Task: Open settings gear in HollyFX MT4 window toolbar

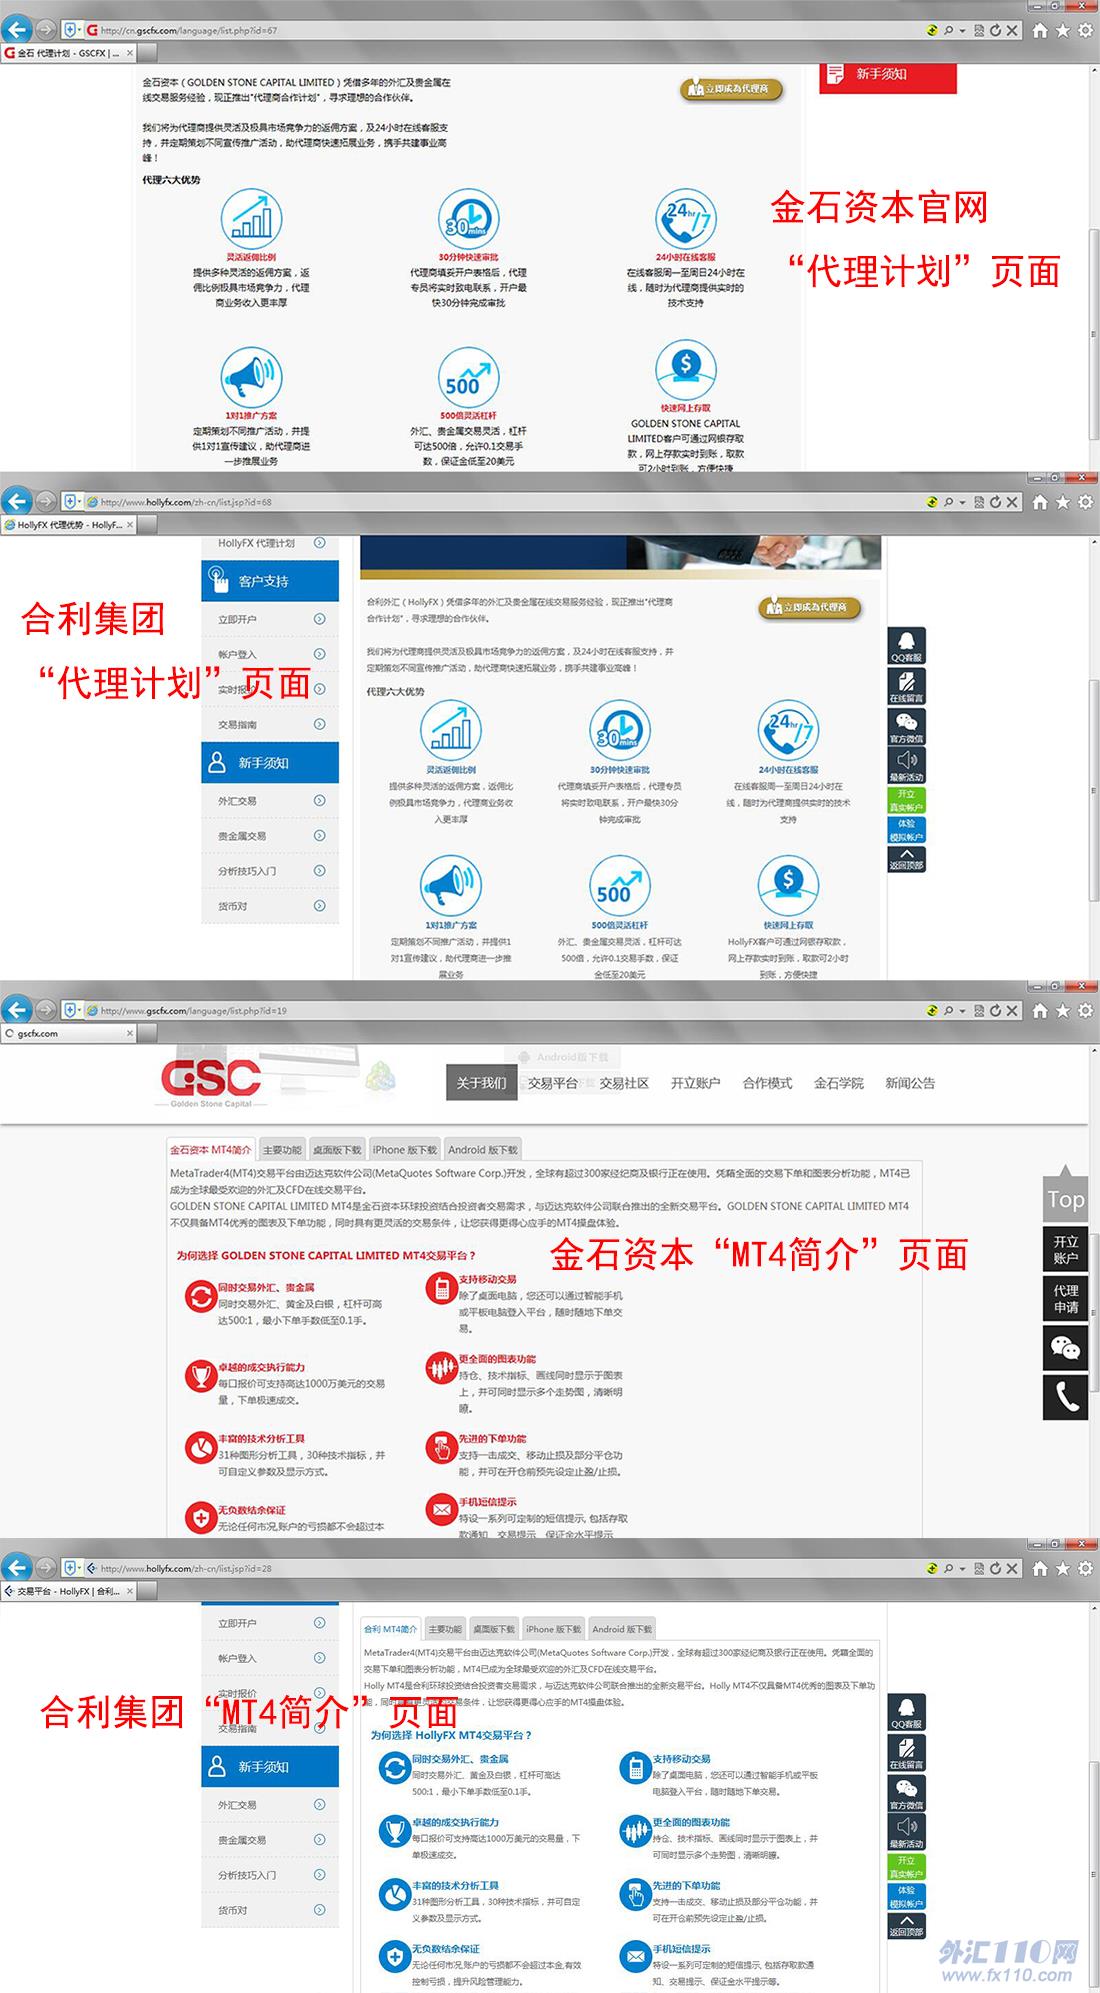Action: [1086, 1568]
